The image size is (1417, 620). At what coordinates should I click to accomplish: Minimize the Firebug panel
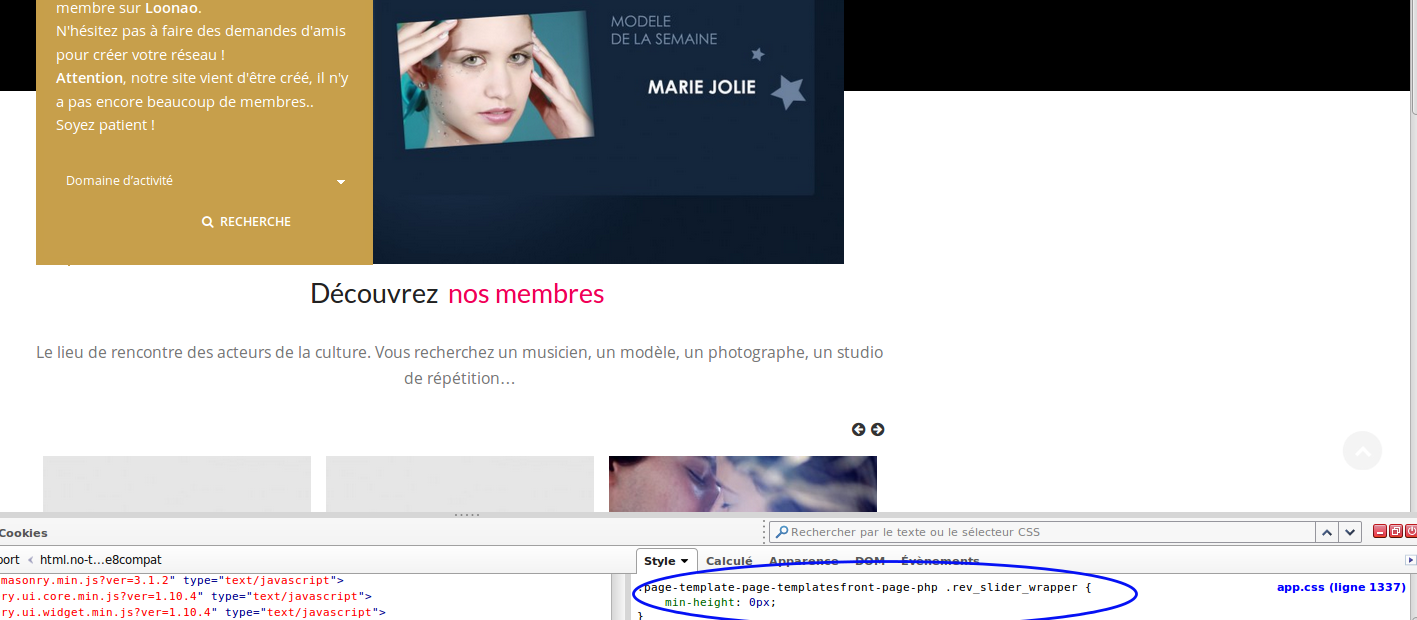1381,532
